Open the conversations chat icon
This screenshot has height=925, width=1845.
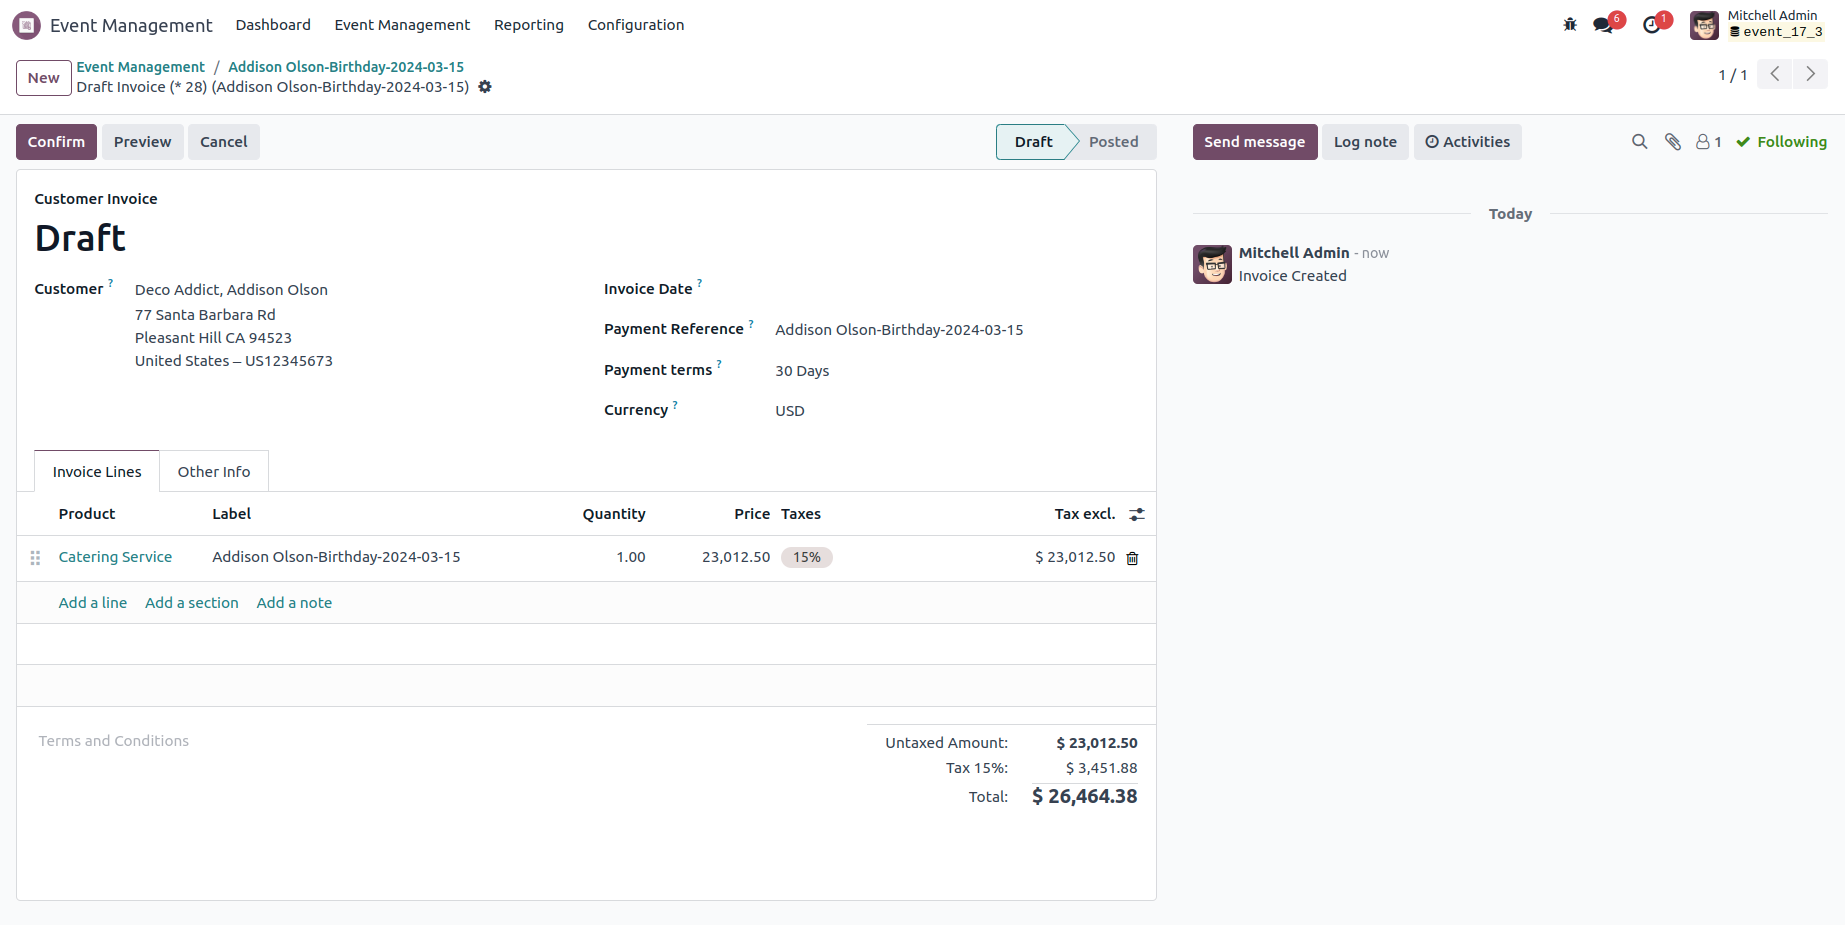click(x=1603, y=25)
